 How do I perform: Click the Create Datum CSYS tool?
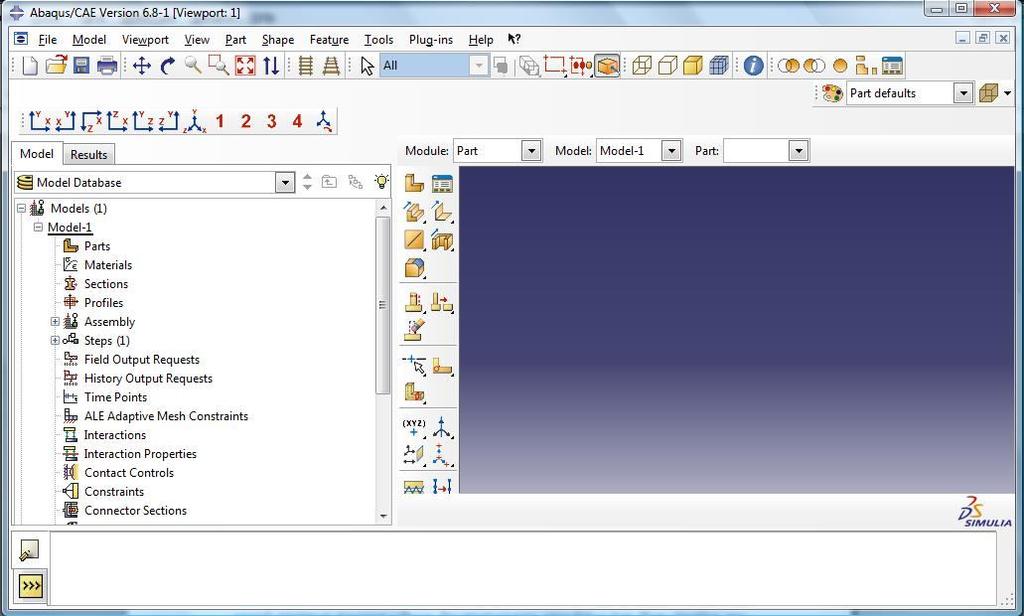(x=442, y=455)
